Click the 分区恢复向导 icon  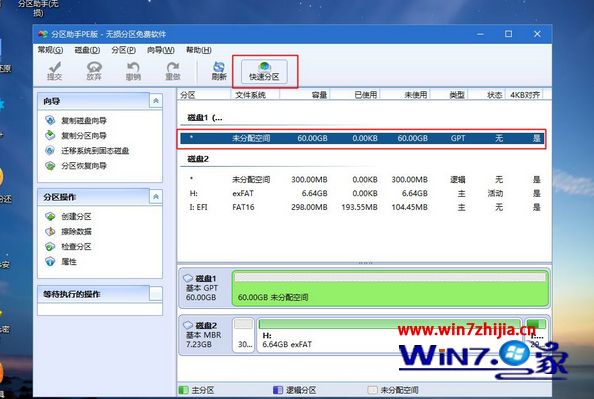(x=50, y=166)
